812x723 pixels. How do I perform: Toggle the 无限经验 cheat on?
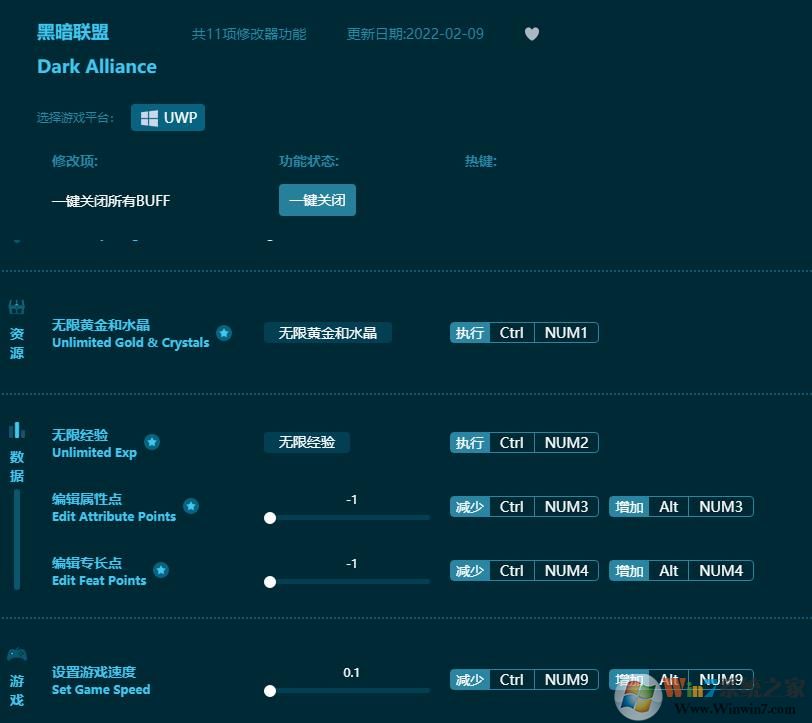pos(306,442)
